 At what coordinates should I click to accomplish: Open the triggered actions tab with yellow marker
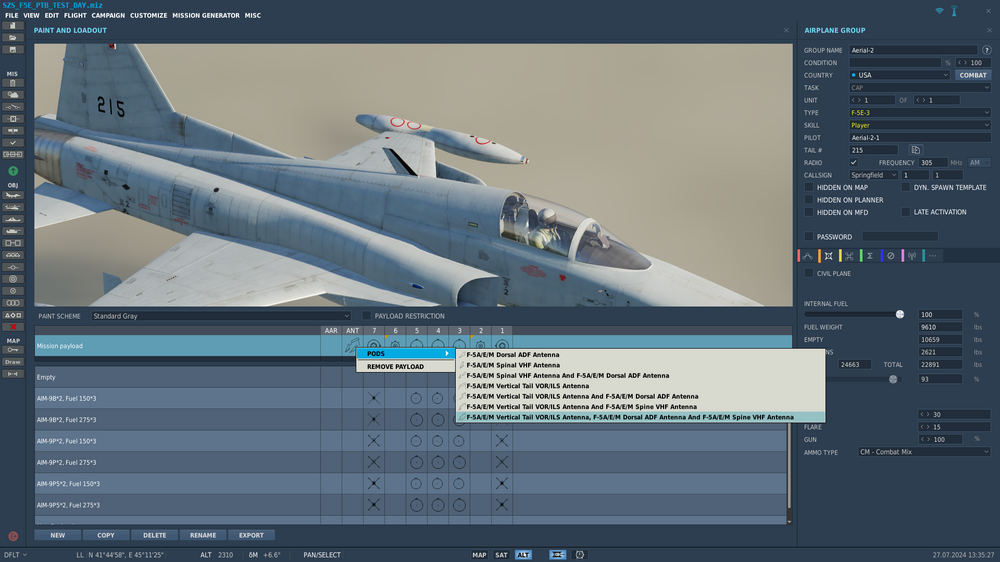pos(849,256)
